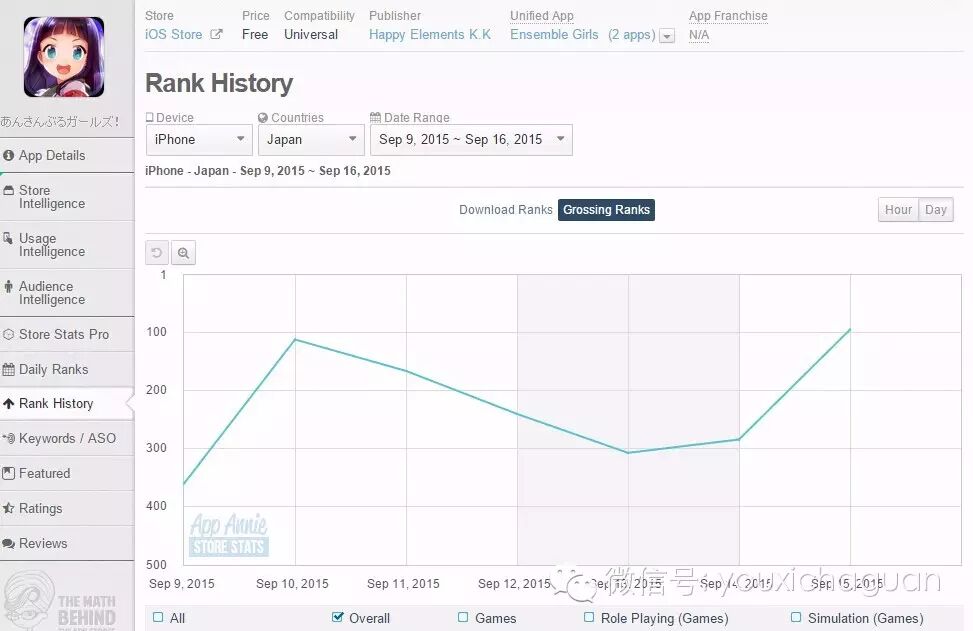
Task: Toggle the All checkbox
Action: click(158, 617)
